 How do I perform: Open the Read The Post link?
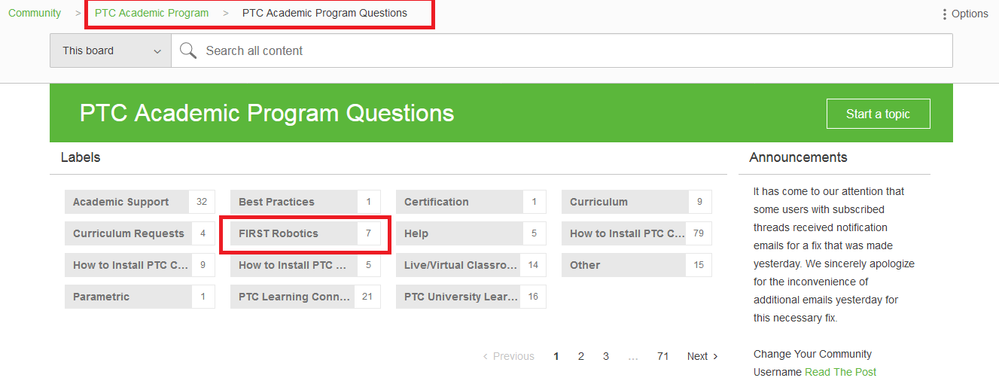840,372
